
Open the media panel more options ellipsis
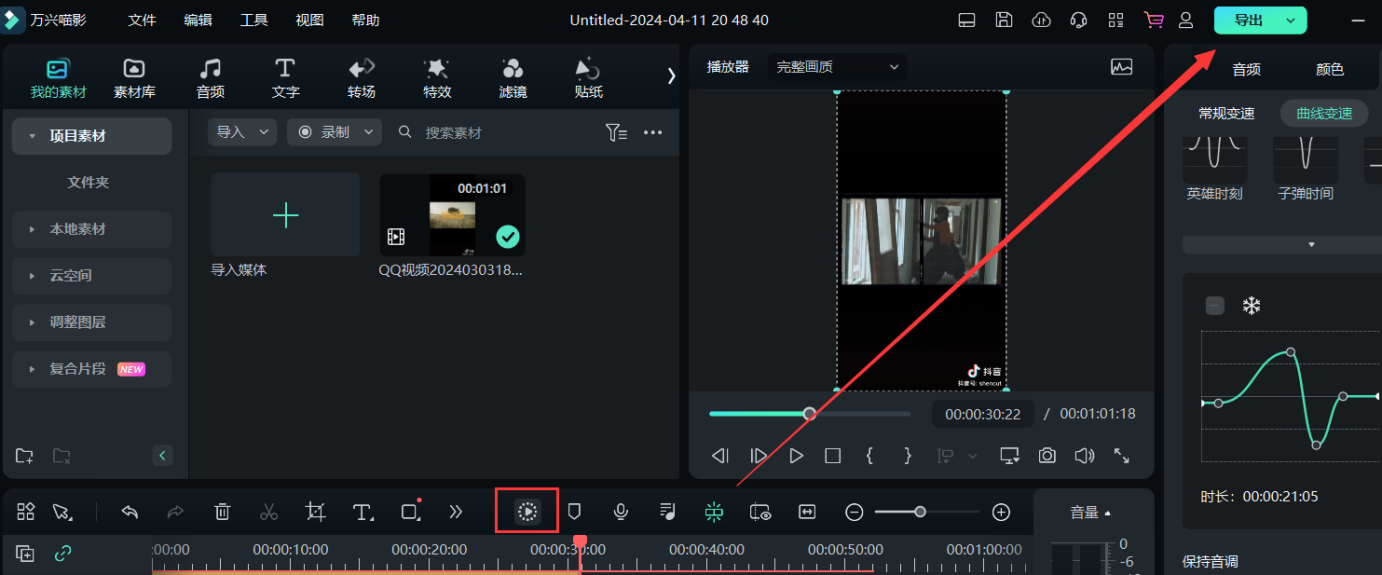click(653, 132)
